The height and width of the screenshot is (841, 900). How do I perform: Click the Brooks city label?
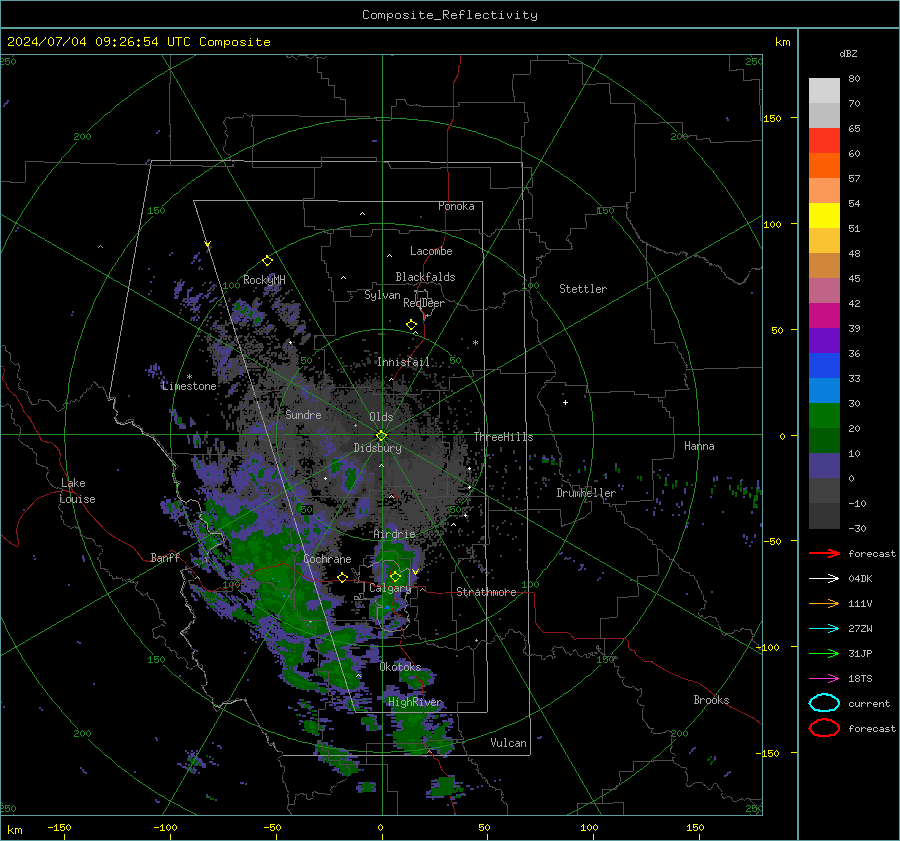(x=711, y=700)
